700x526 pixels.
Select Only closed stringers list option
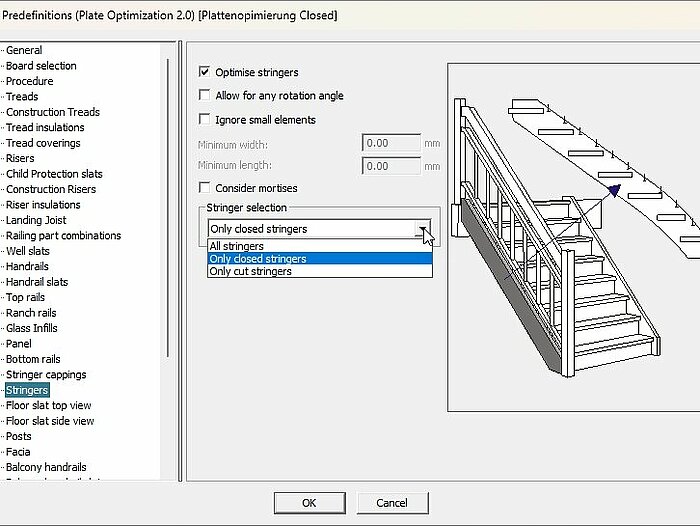point(320,259)
